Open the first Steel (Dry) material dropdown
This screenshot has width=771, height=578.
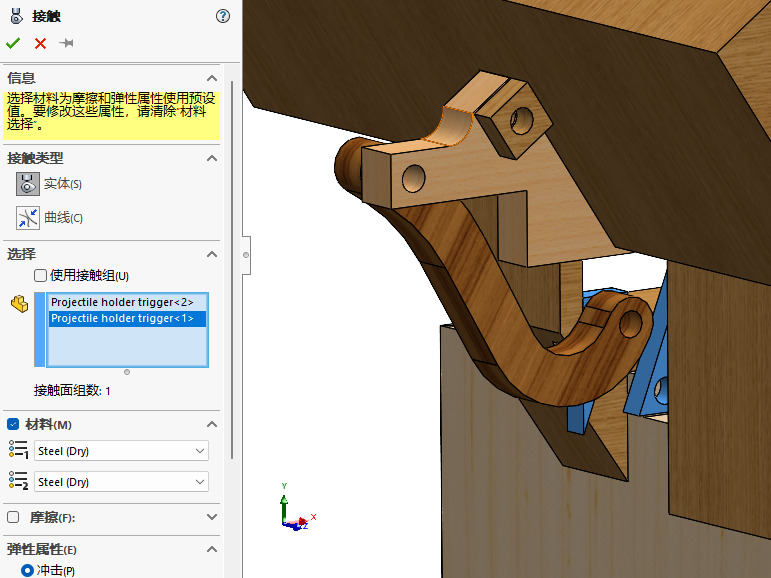tap(121, 451)
